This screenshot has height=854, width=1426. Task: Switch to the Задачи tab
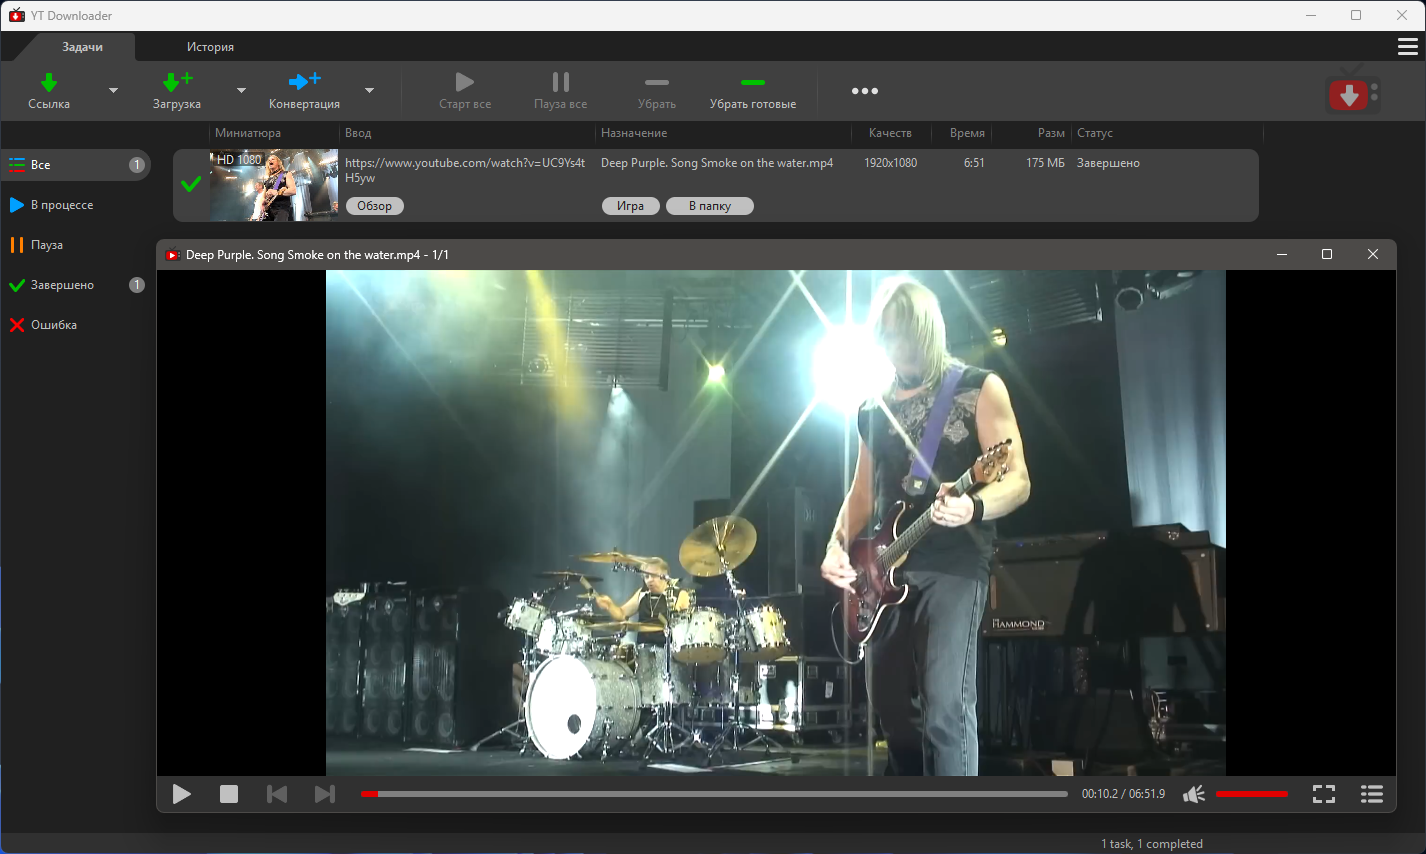click(82, 47)
